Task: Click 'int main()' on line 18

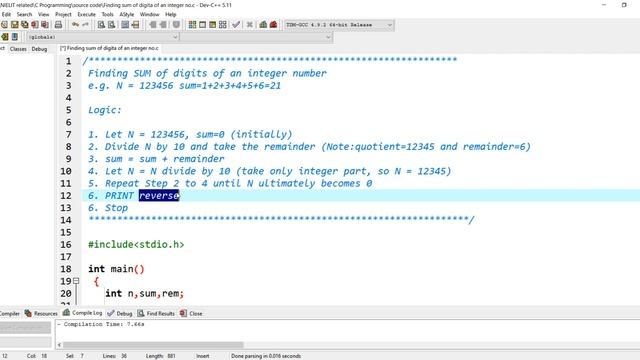Action: pyautogui.click(x=116, y=269)
